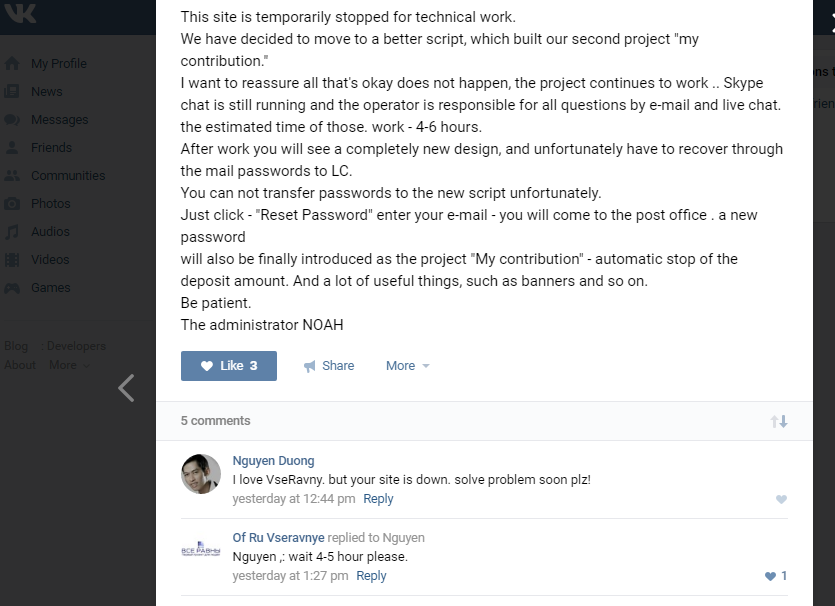Go to previous post with left arrow

(126, 388)
